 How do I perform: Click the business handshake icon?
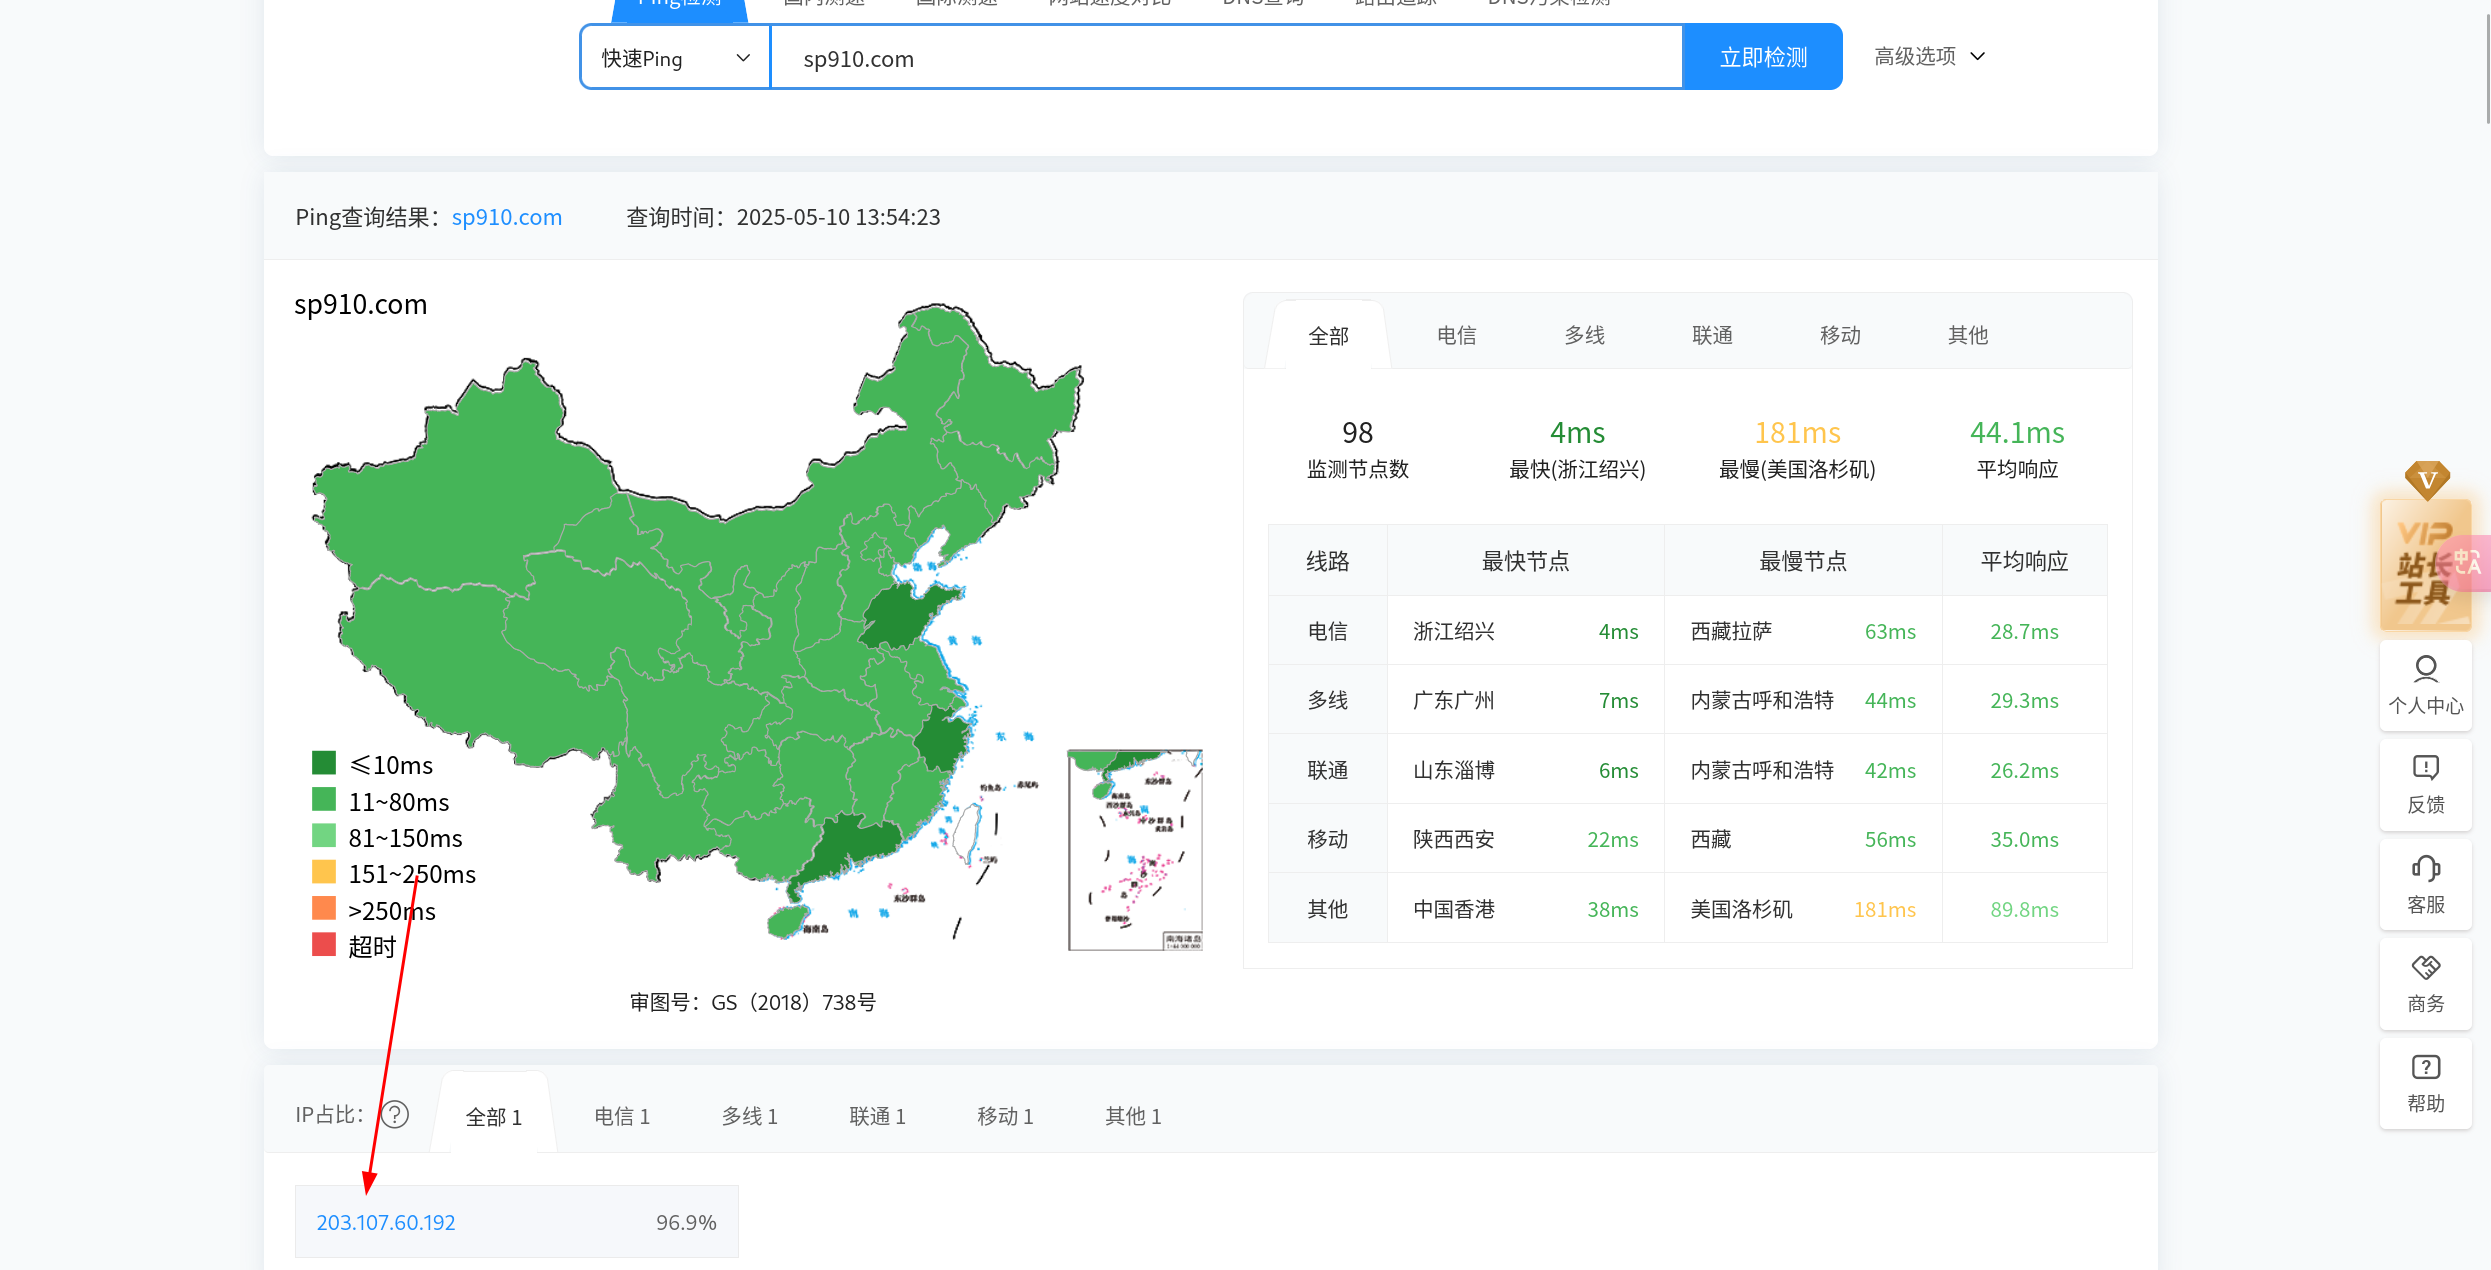point(2425,967)
